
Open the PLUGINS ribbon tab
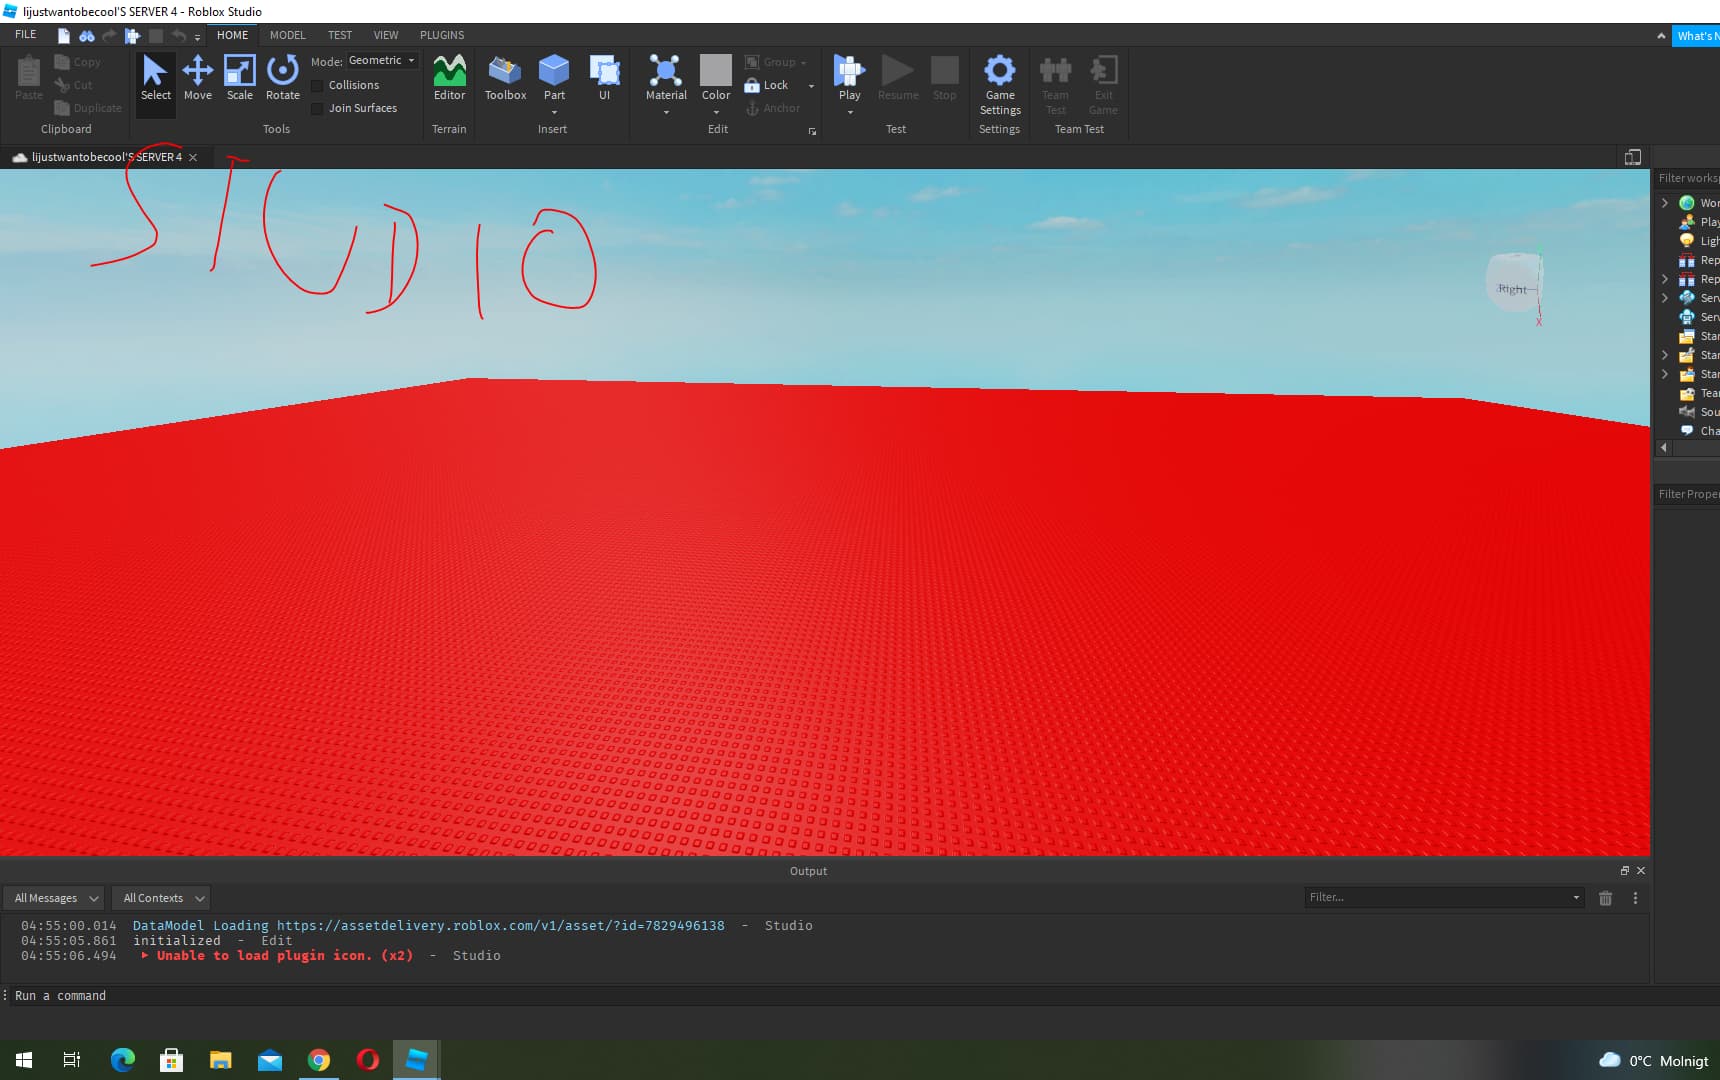[442, 35]
